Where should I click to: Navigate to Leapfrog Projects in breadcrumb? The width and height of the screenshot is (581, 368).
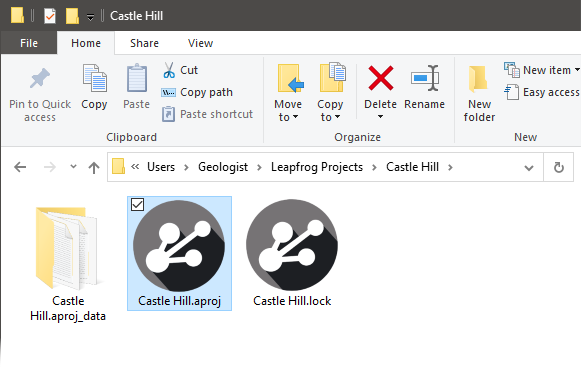[x=317, y=167]
